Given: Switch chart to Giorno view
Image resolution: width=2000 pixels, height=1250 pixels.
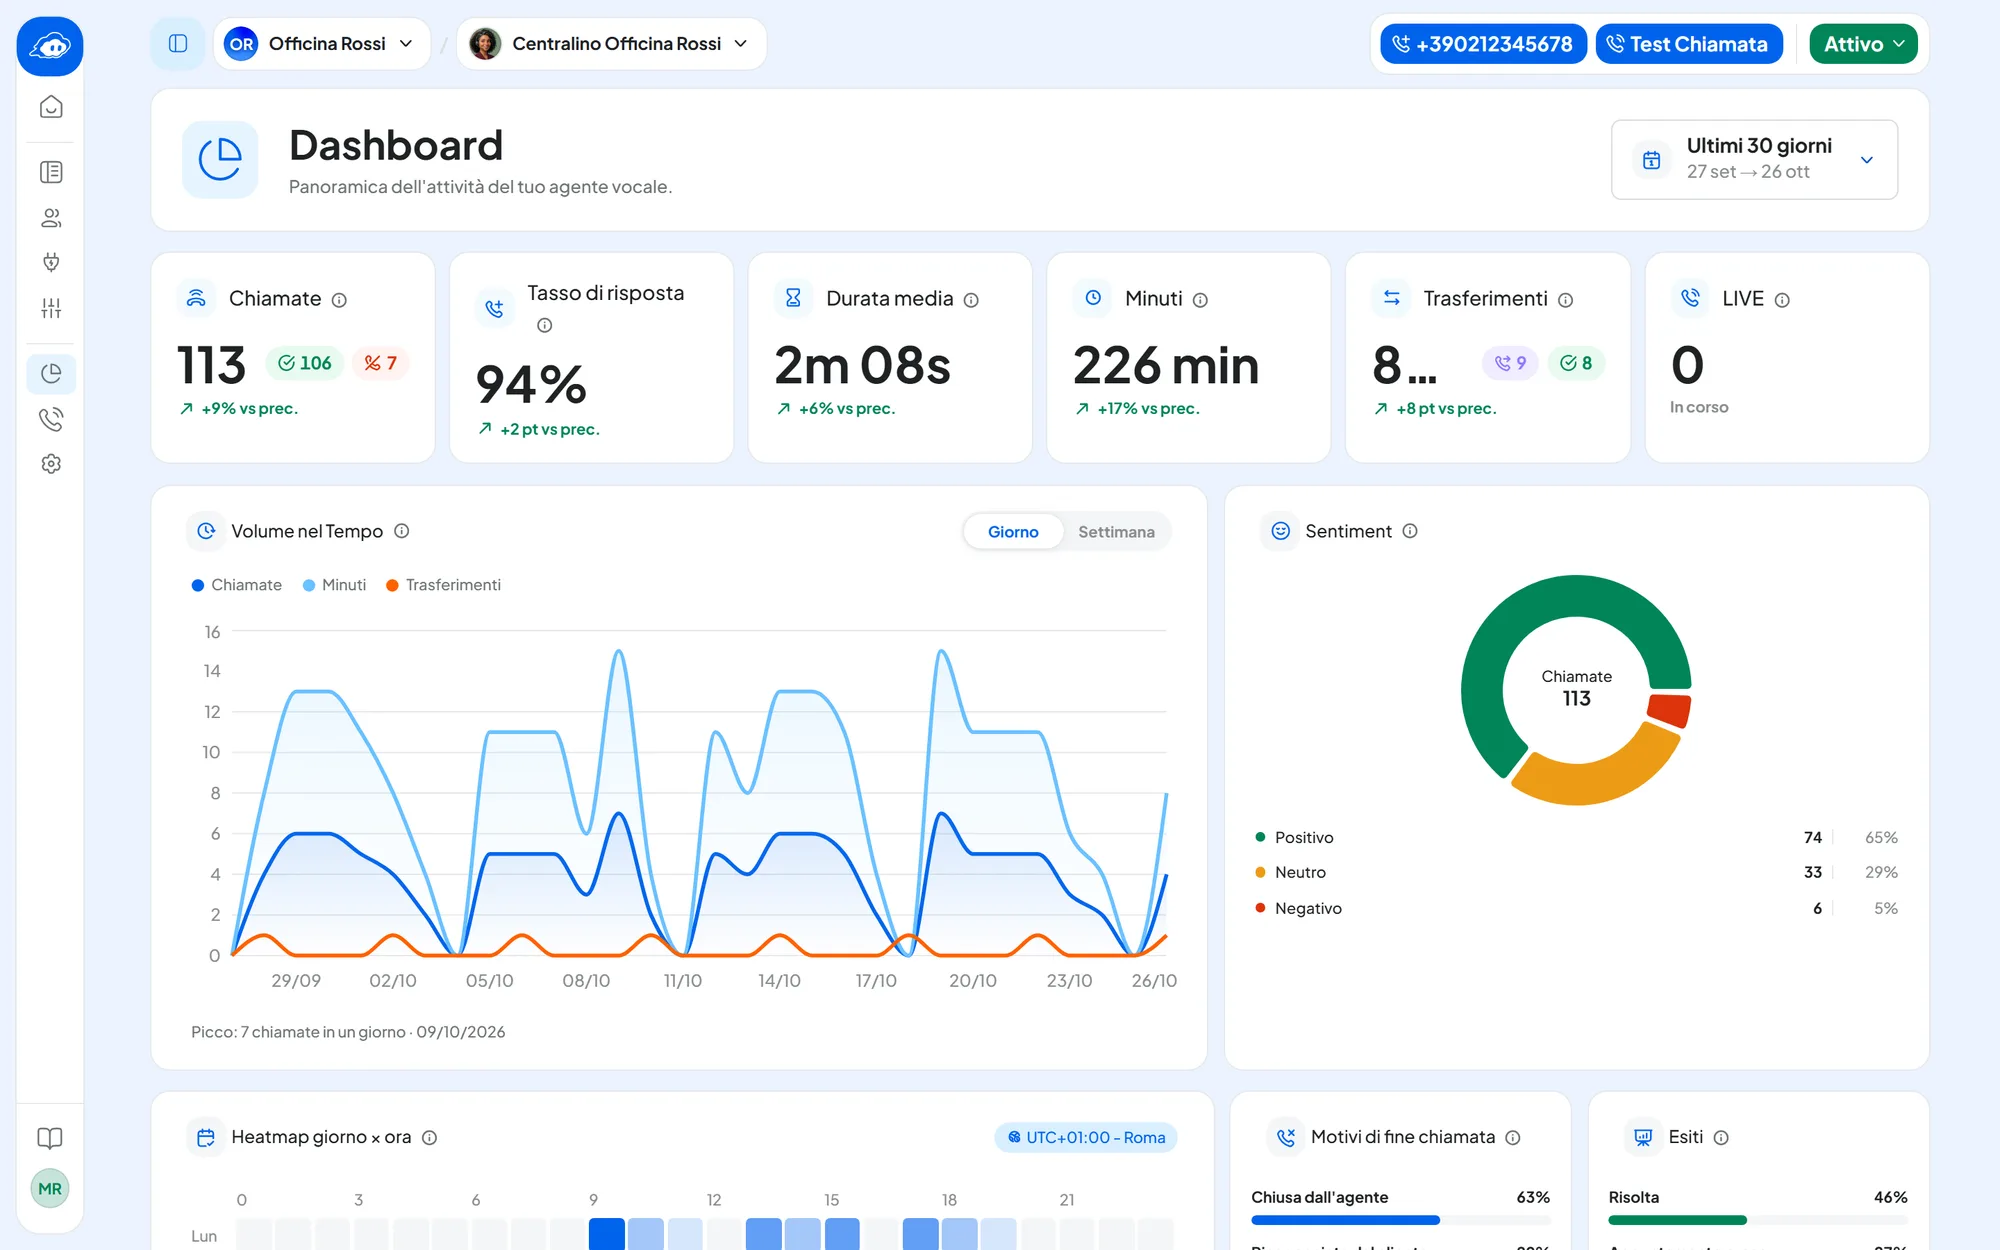Looking at the screenshot, I should 1013,532.
